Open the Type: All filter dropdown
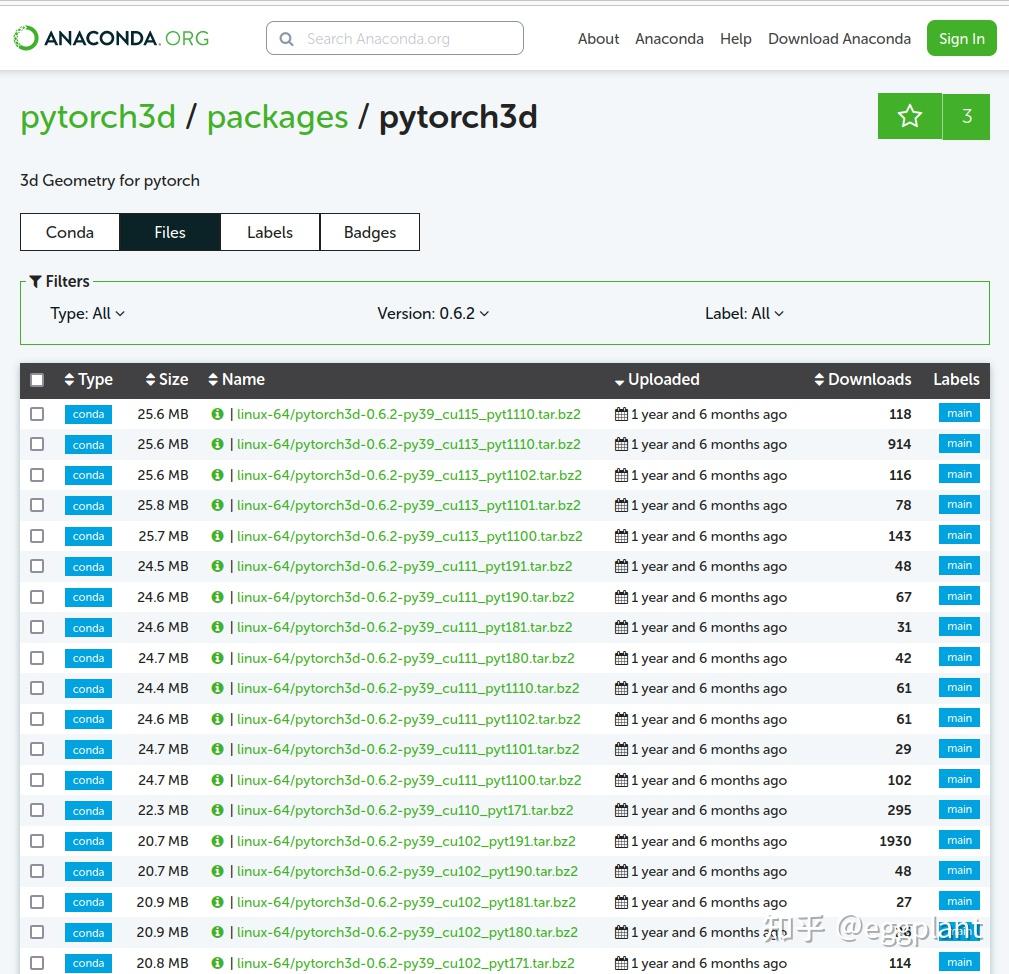The image size is (1009, 974). [88, 314]
